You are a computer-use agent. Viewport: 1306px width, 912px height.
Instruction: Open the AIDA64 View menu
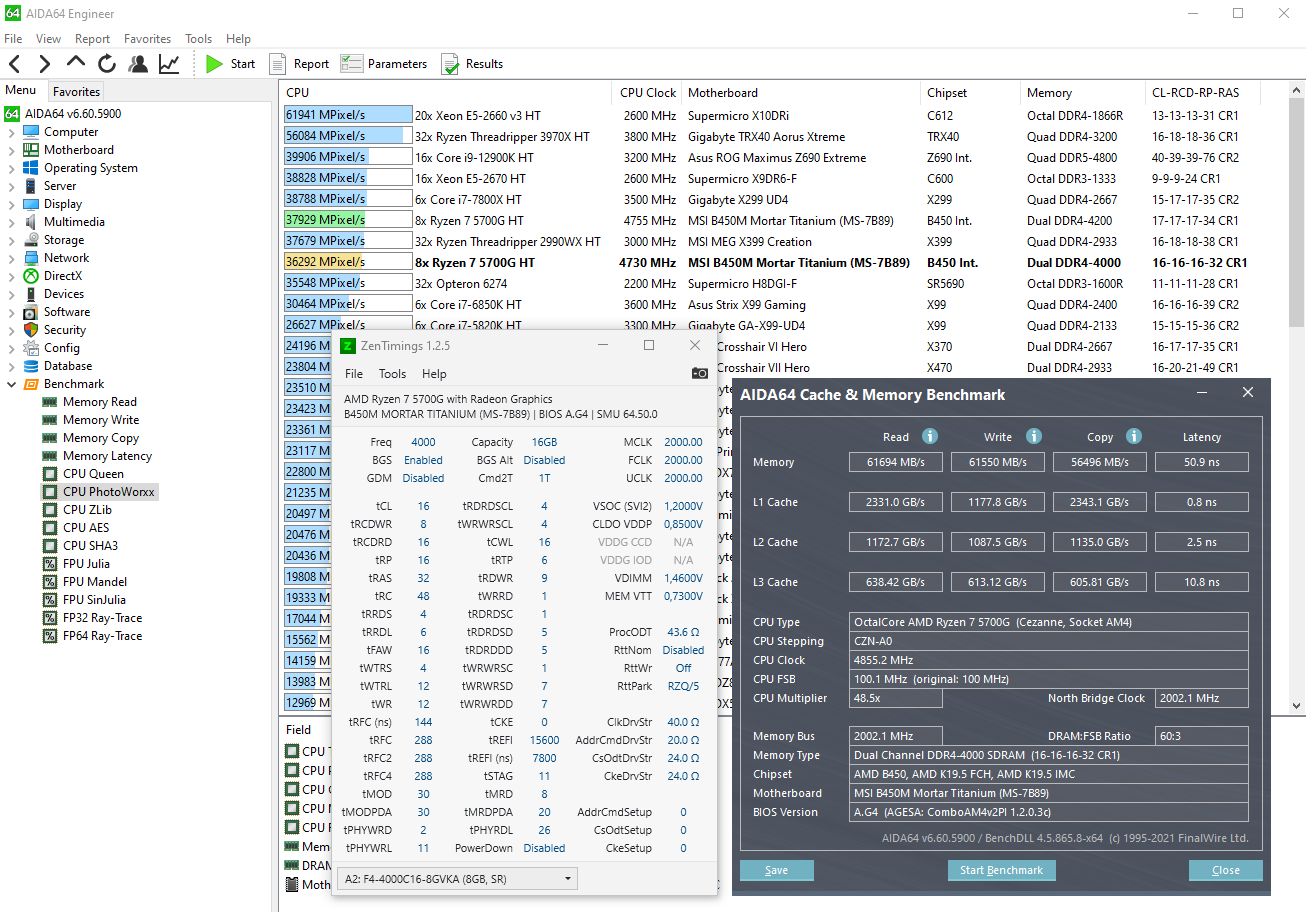(x=48, y=39)
